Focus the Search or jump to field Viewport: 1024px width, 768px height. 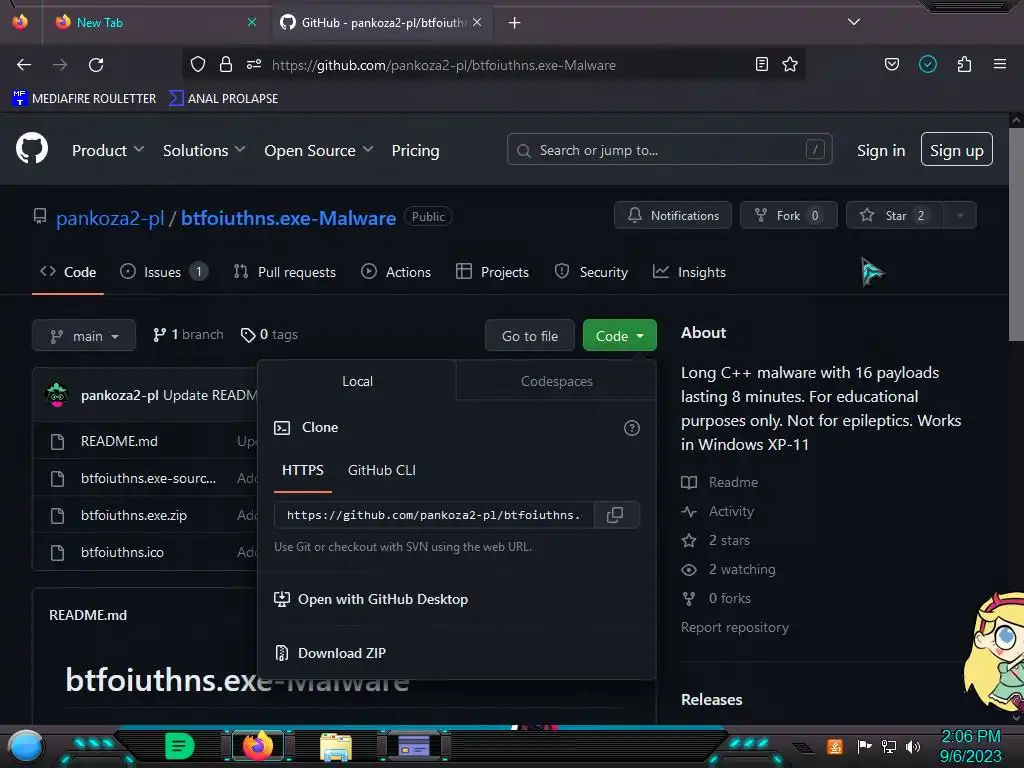[669, 150]
